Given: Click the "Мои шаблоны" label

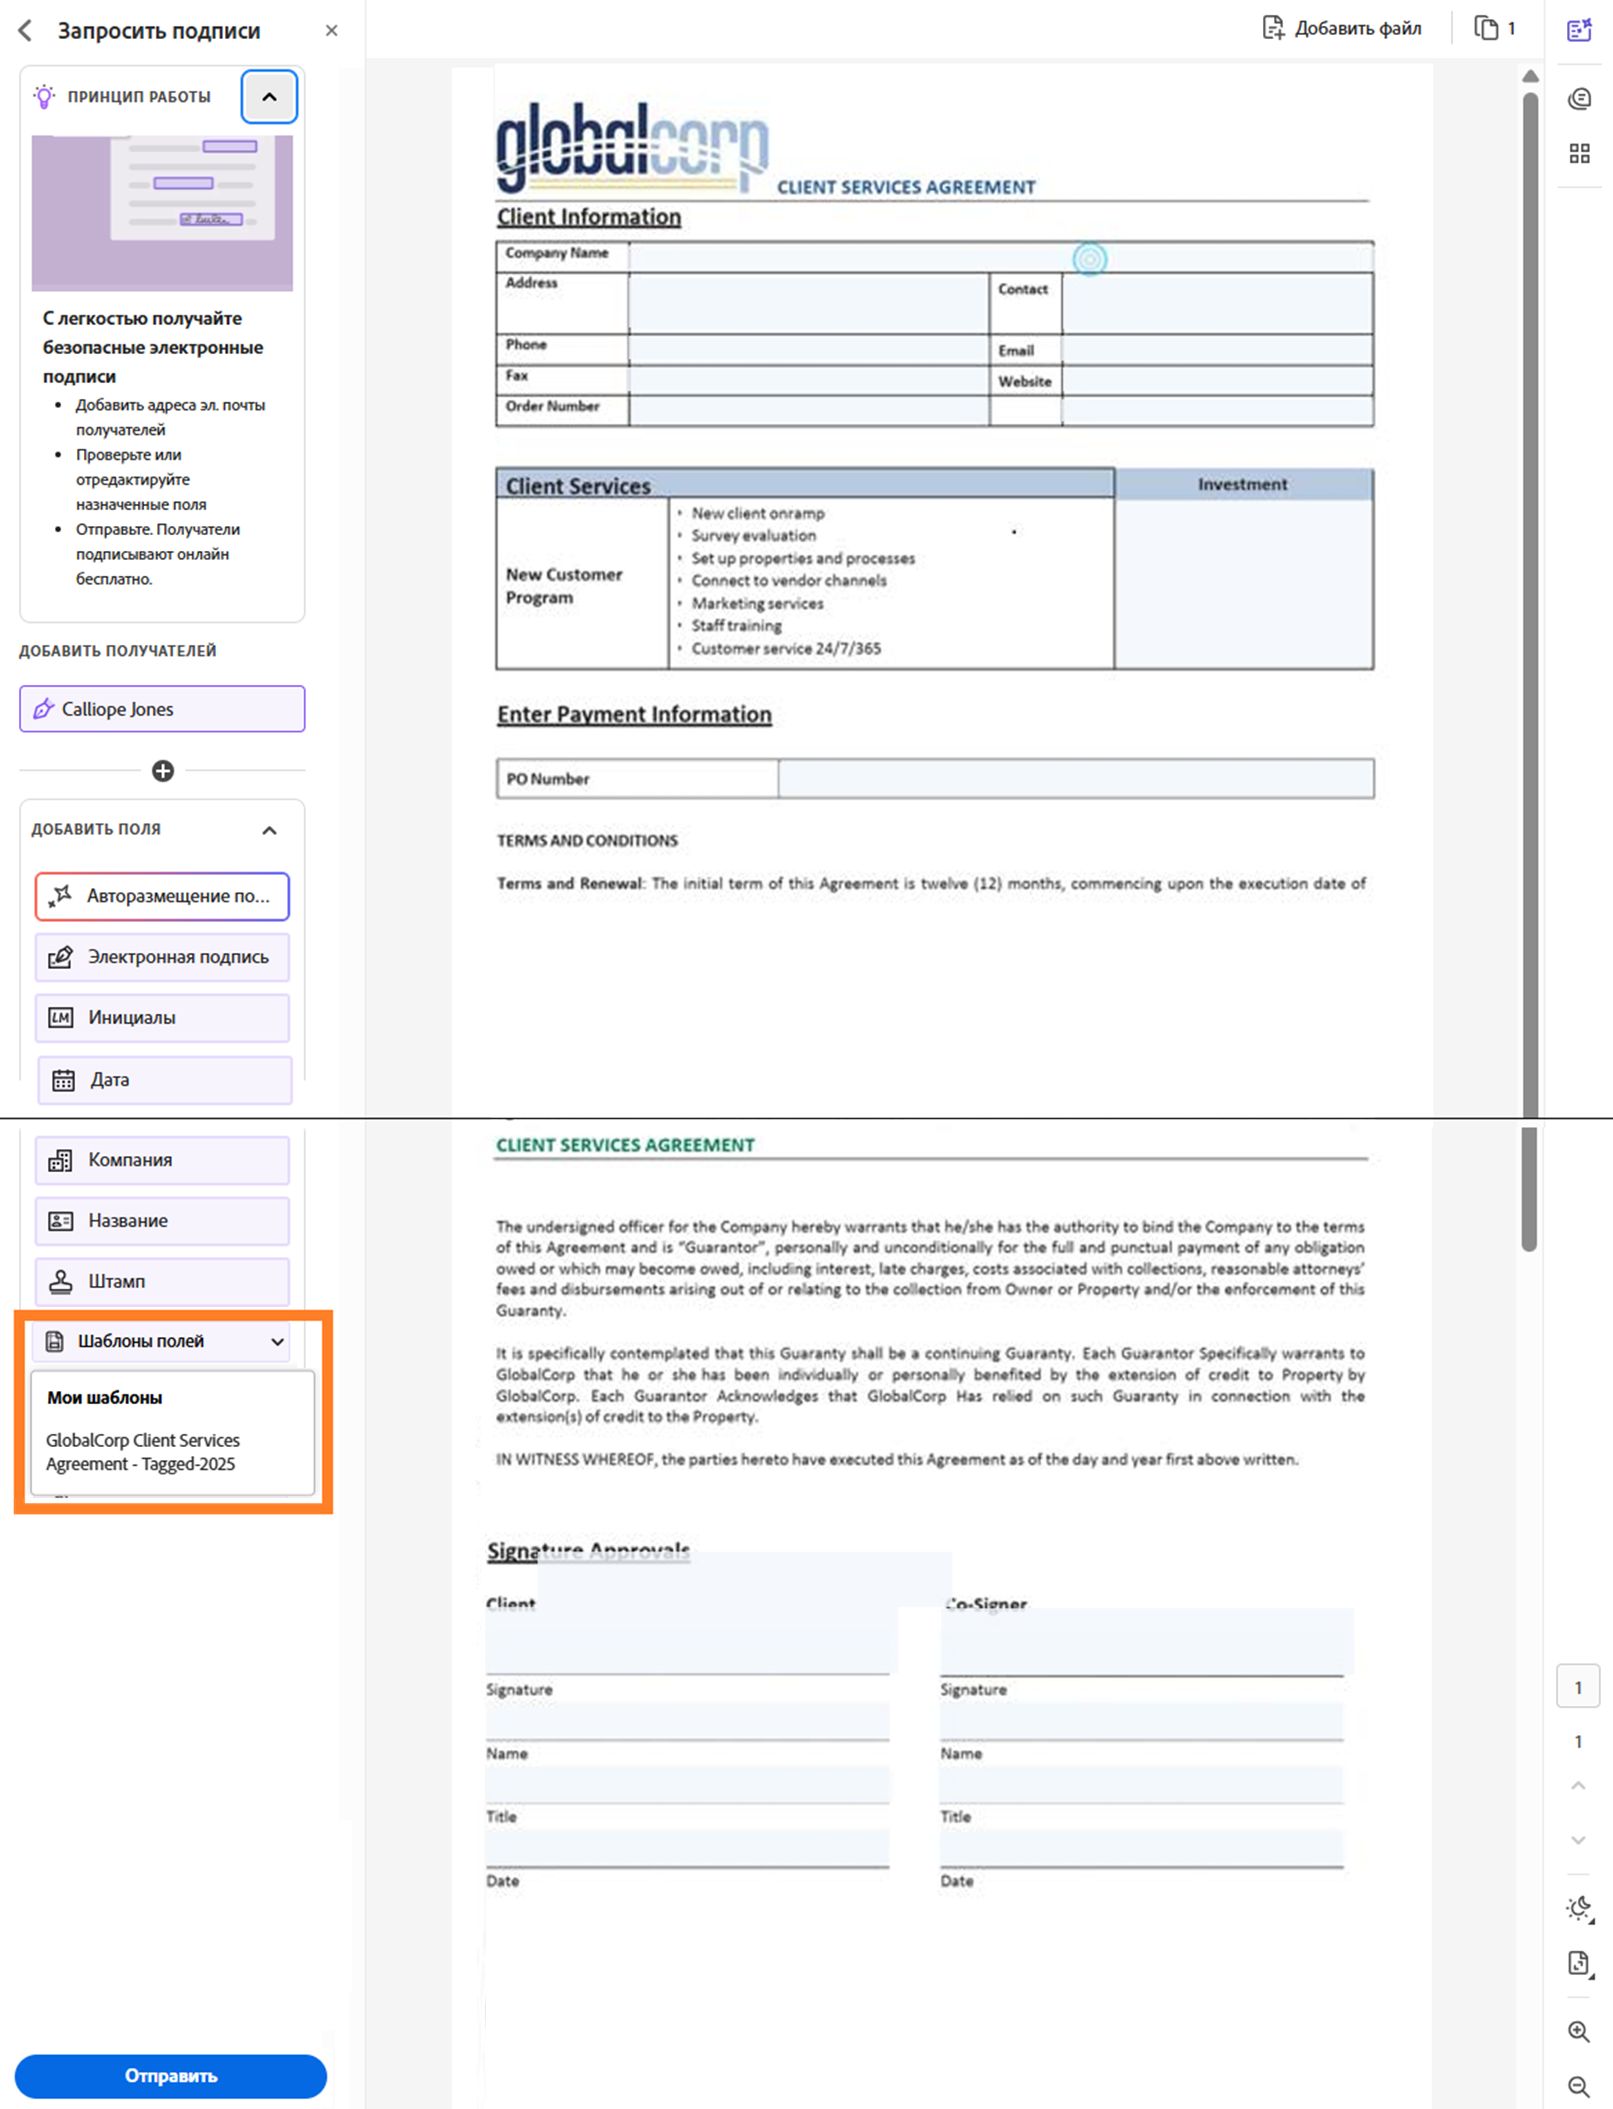Looking at the screenshot, I should (105, 1397).
